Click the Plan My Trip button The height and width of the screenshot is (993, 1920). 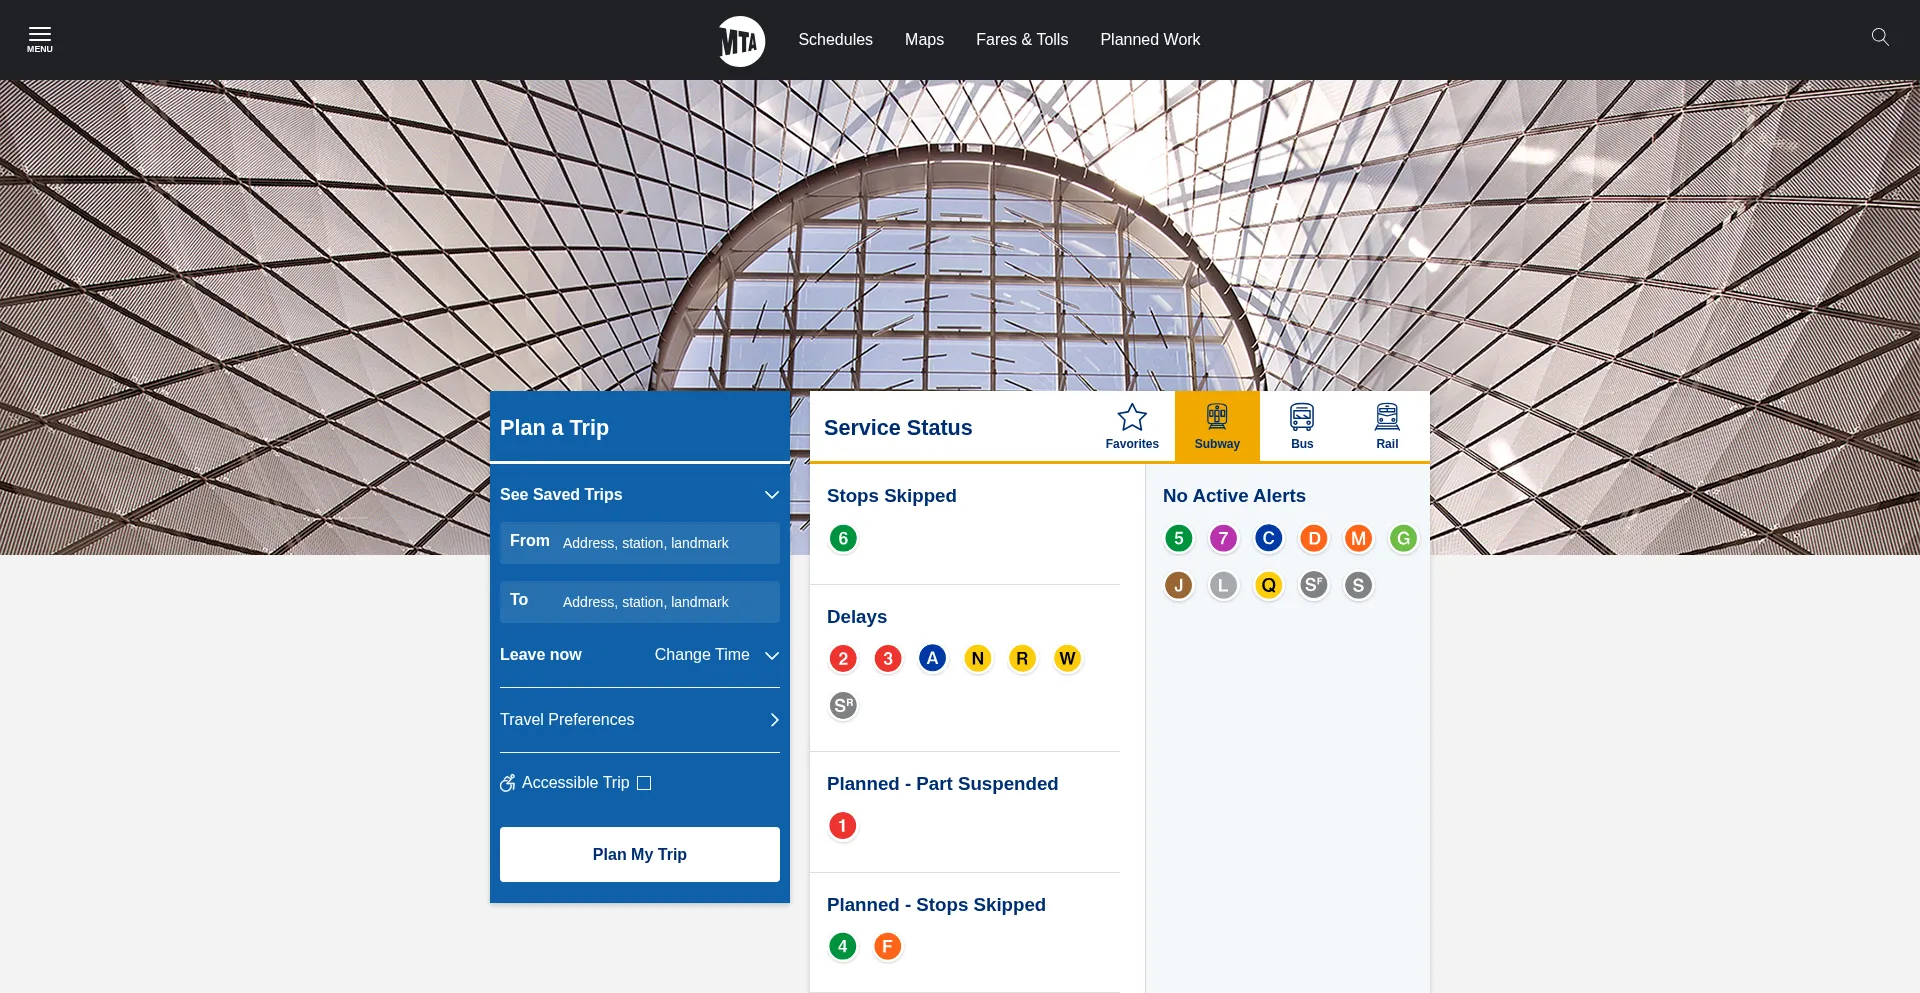coord(640,854)
